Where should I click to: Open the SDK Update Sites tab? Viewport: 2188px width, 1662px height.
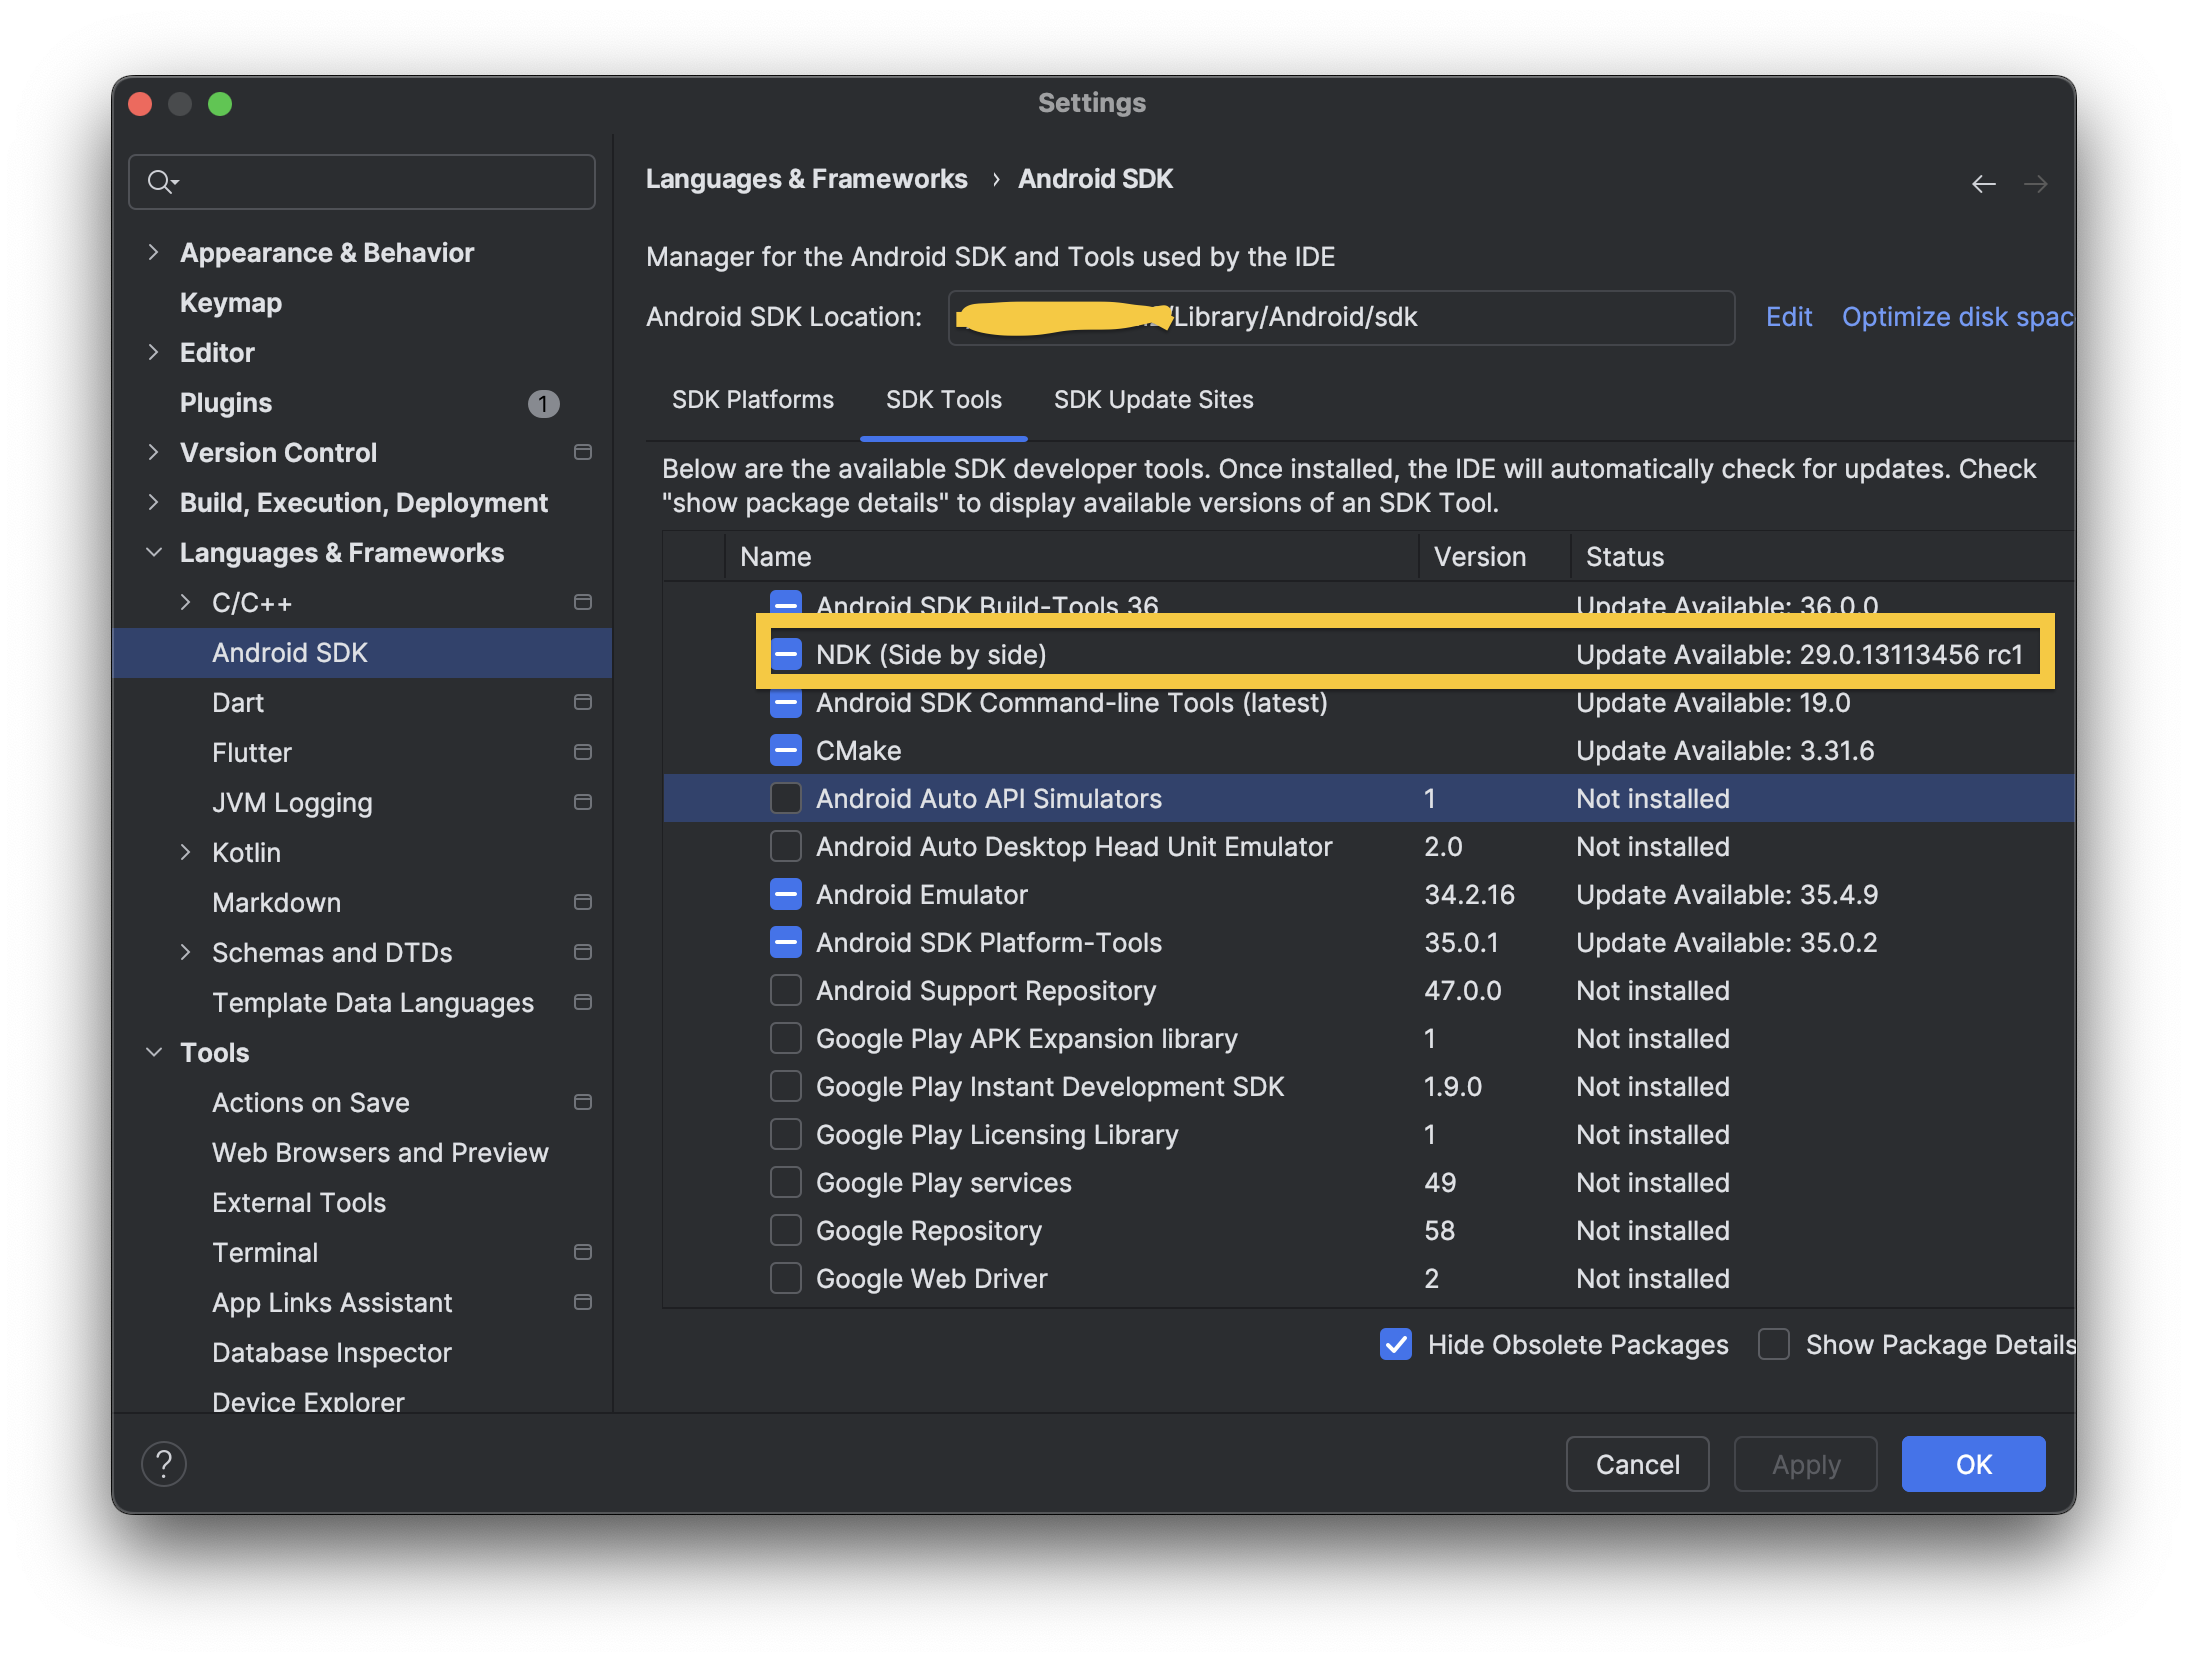(1153, 400)
